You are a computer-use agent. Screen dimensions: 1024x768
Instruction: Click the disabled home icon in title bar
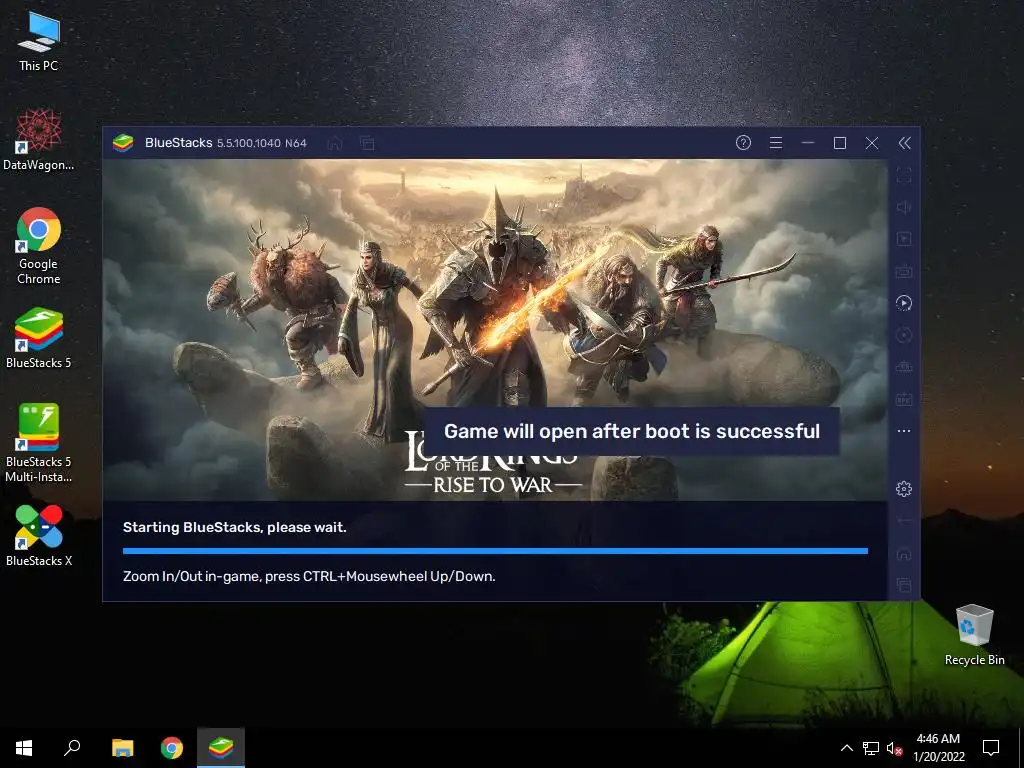(335, 143)
